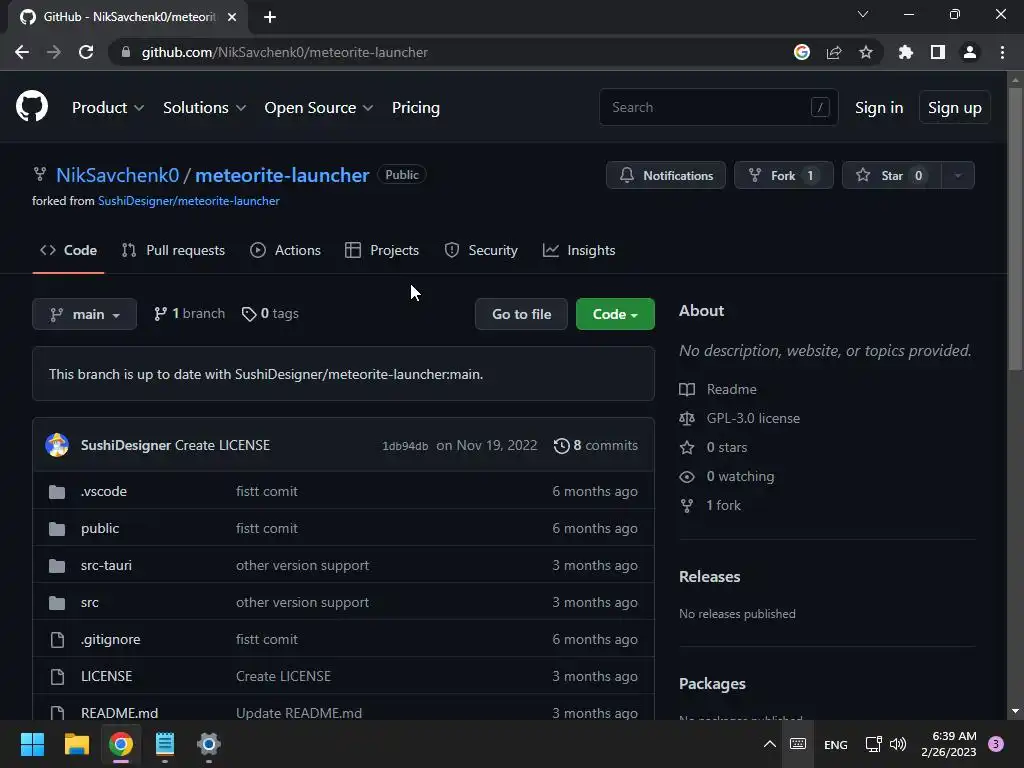Screen dimensions: 1024x768
Task: View the 0 tags link
Action: tap(270, 313)
